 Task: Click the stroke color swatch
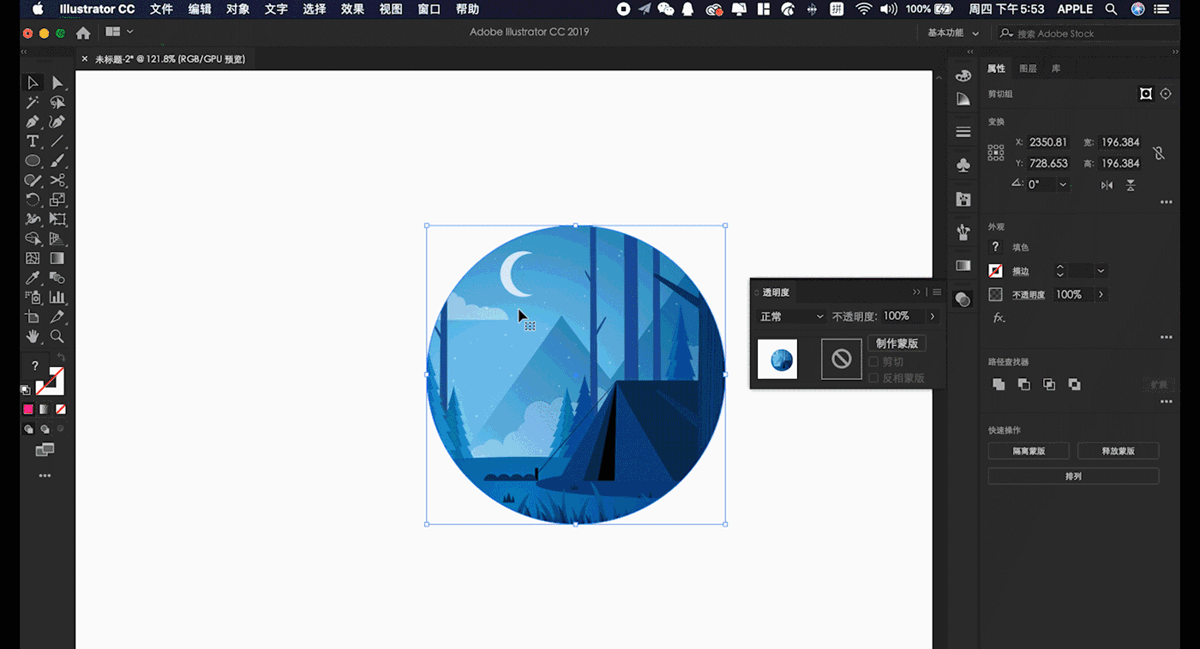point(995,271)
